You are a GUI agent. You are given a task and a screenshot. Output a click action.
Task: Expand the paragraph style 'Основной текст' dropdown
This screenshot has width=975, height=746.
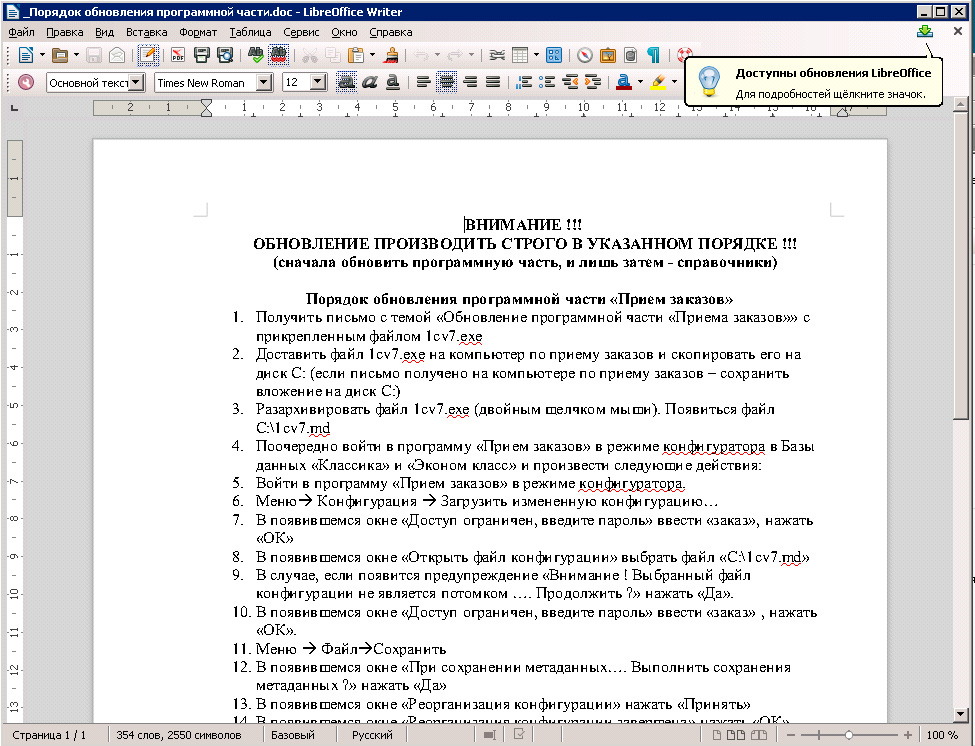point(136,83)
